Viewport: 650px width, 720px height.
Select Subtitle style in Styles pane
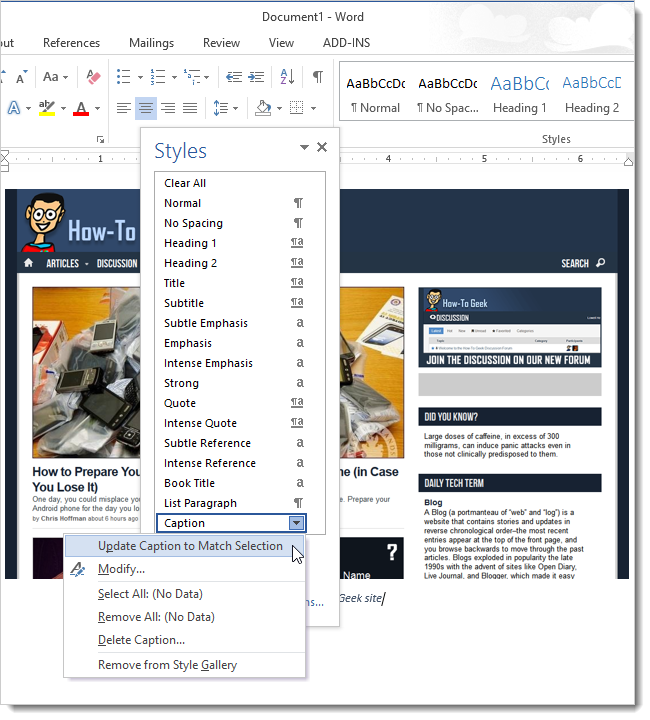click(231, 303)
